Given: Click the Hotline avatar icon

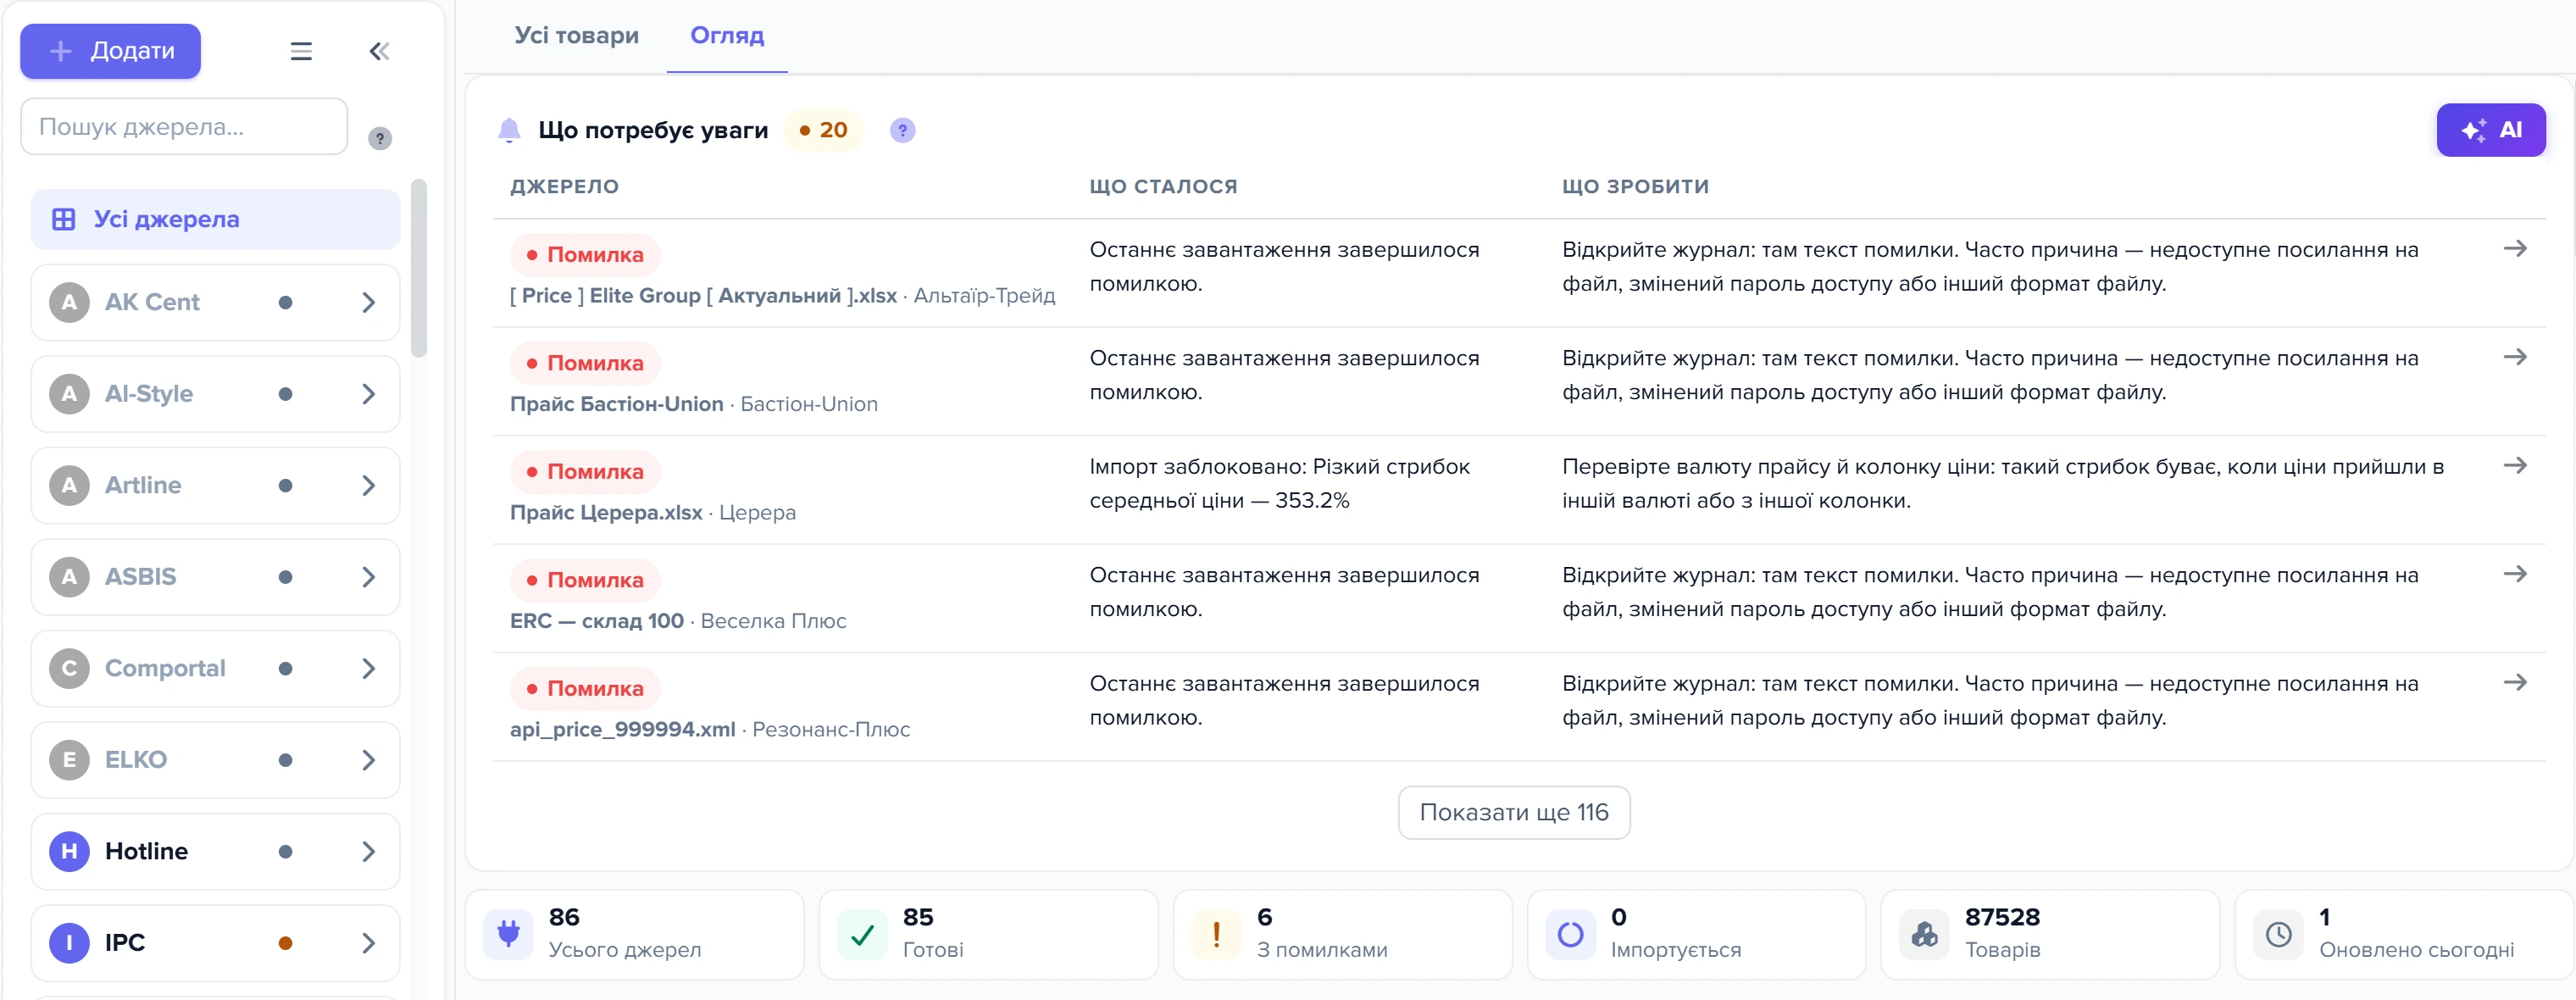Looking at the screenshot, I should coord(69,851).
